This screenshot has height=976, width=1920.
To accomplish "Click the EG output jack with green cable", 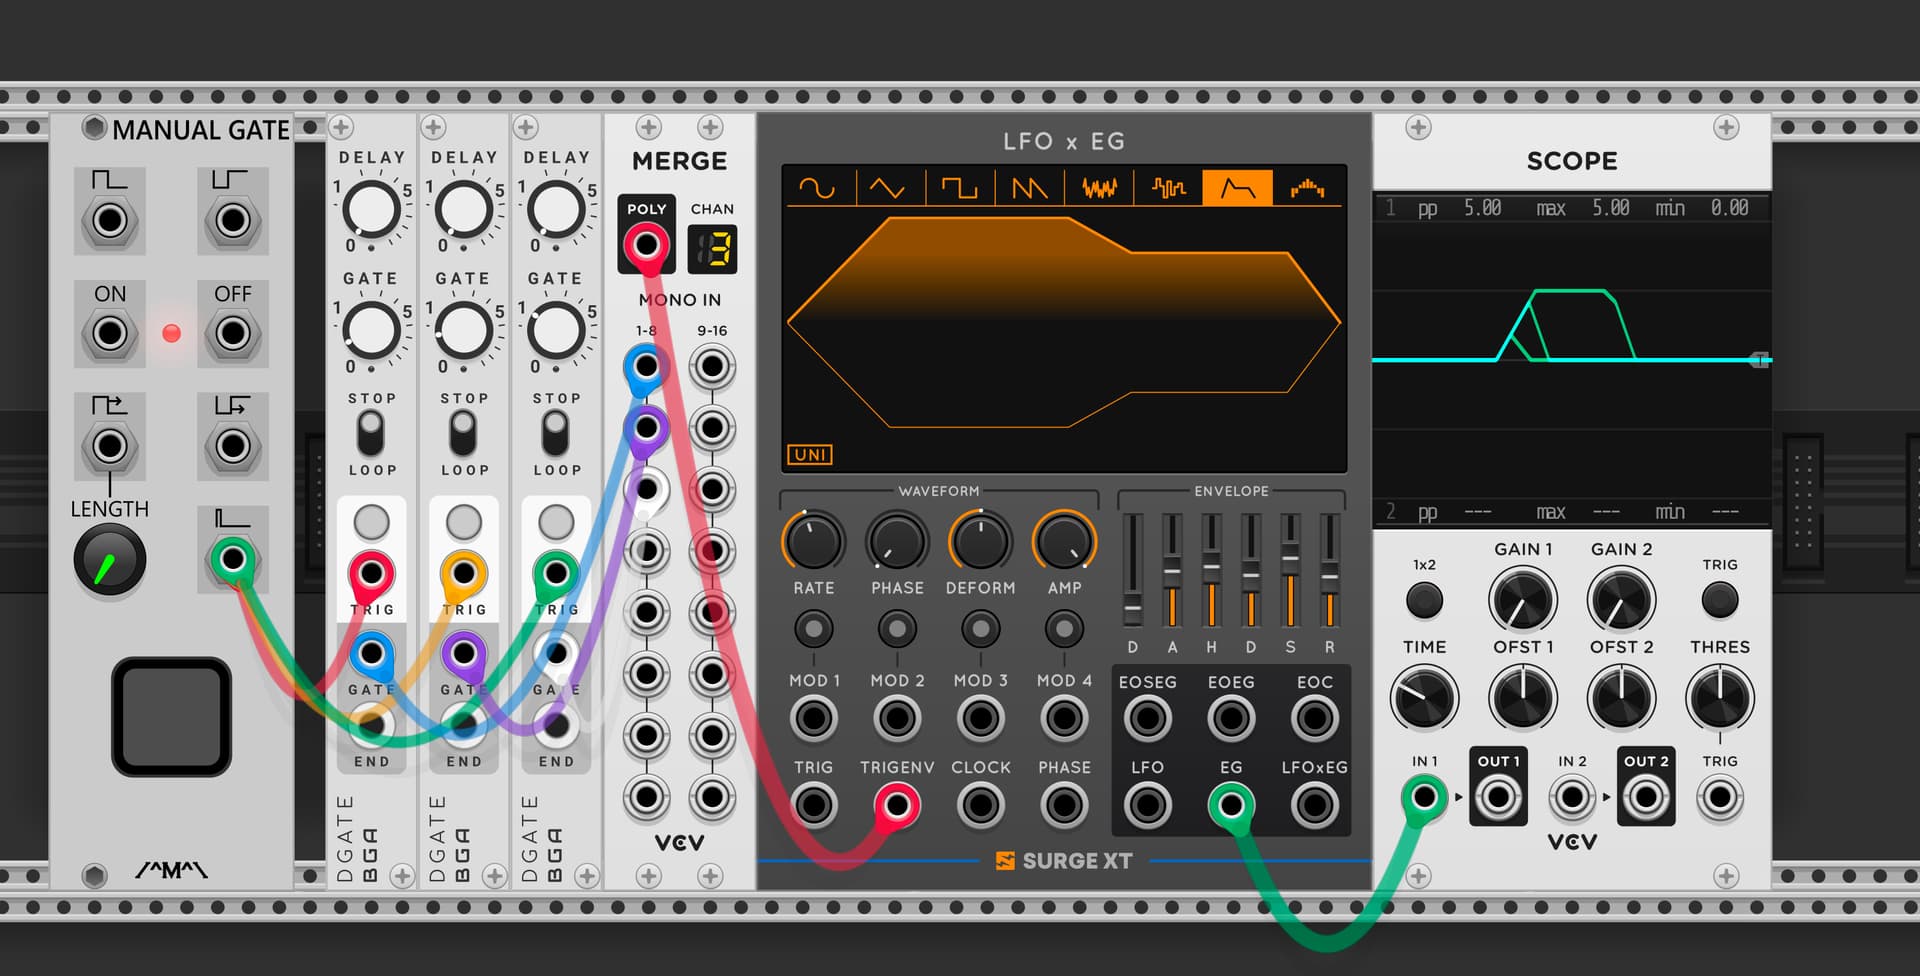I will [1231, 805].
